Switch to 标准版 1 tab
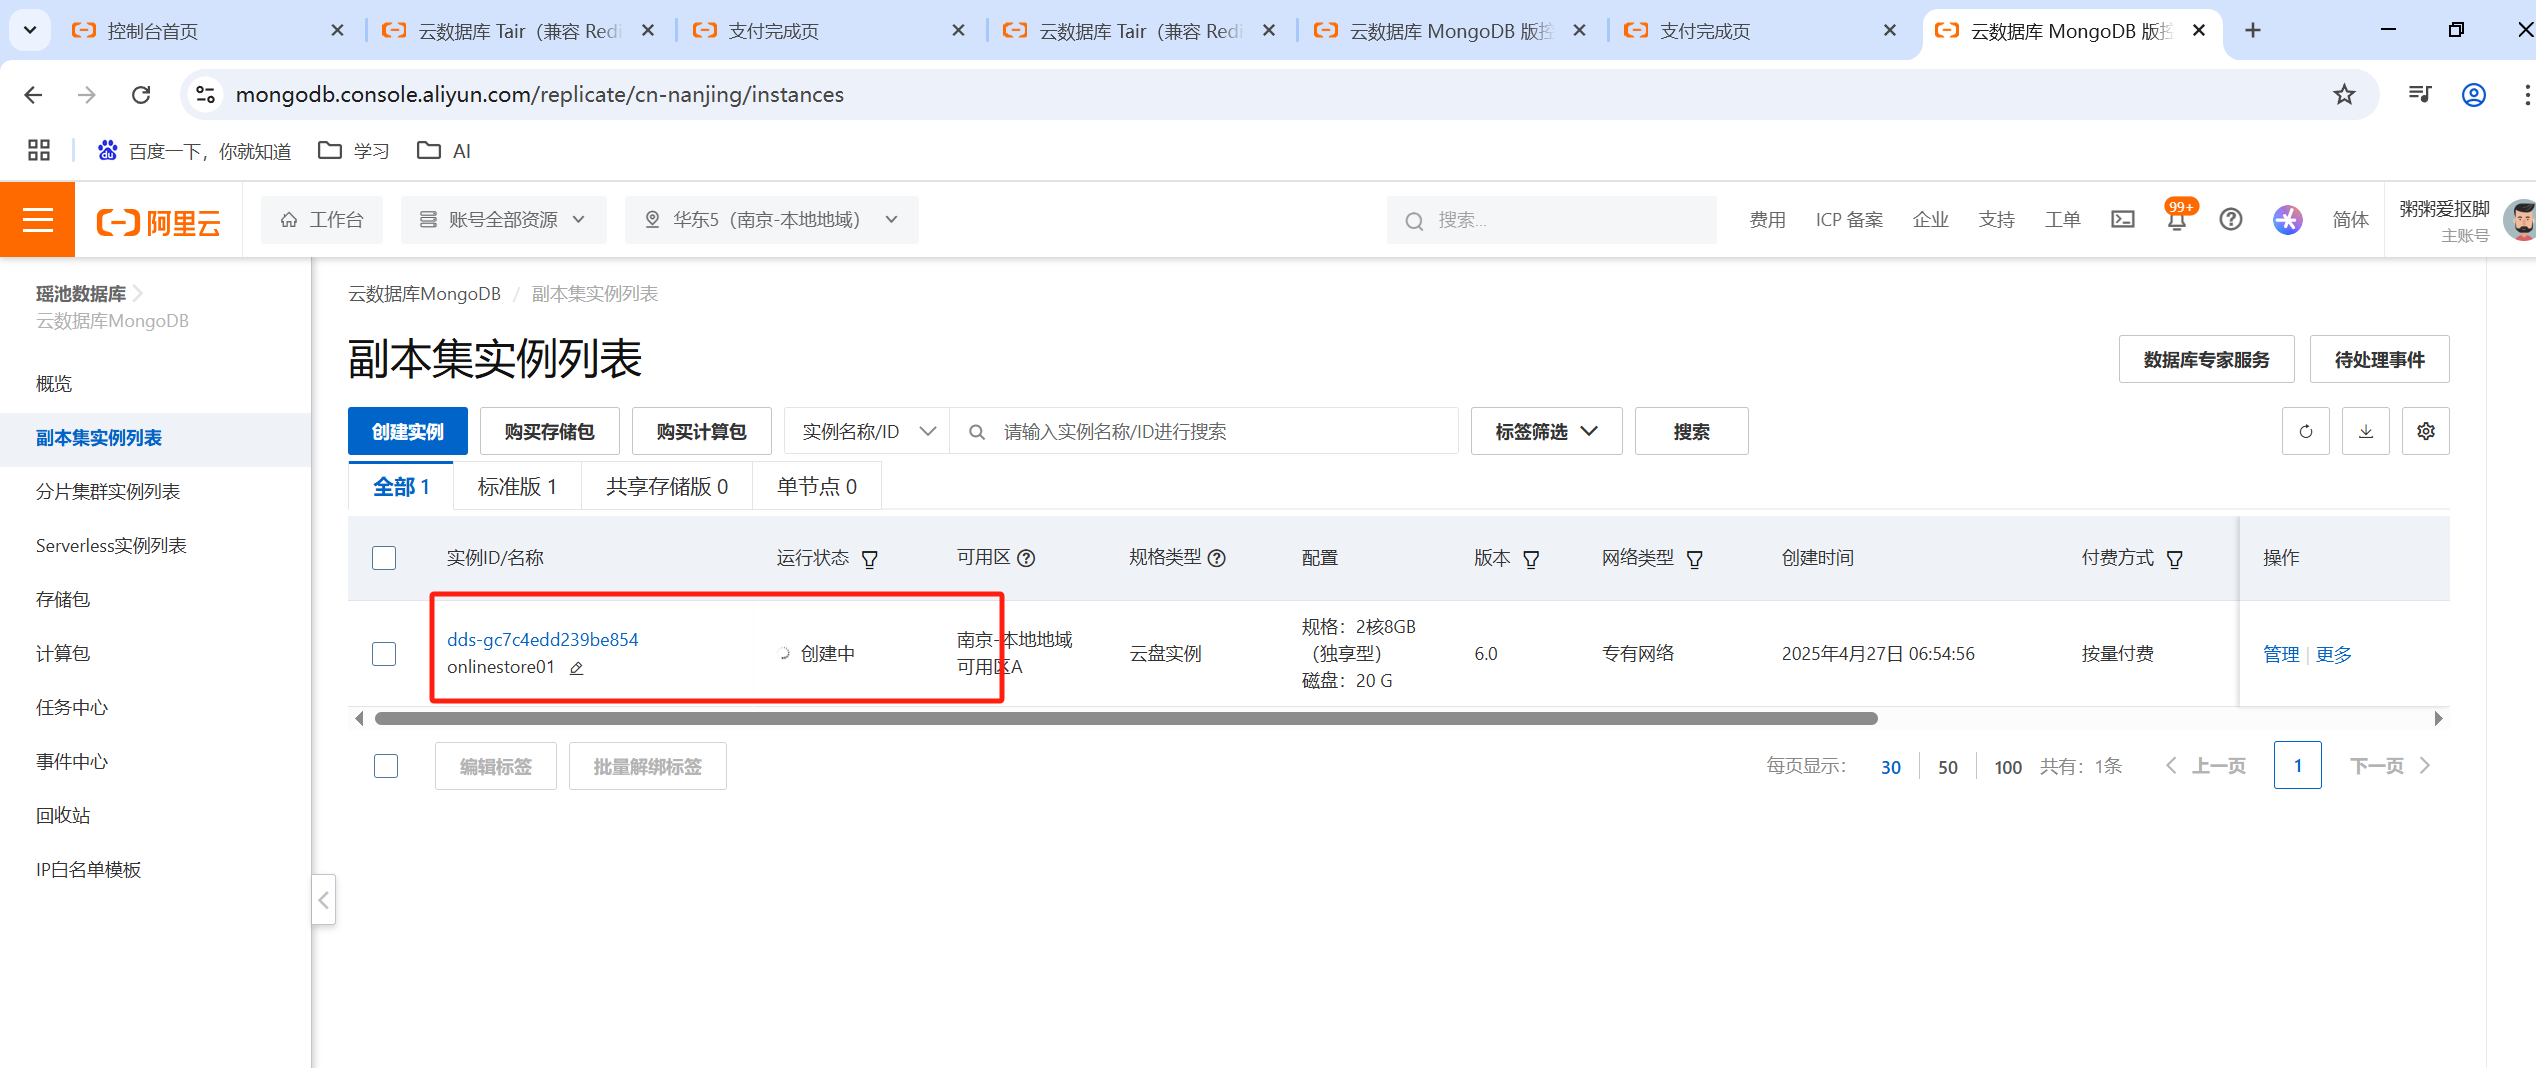Screen dimensions: 2536x1068 click(517, 486)
